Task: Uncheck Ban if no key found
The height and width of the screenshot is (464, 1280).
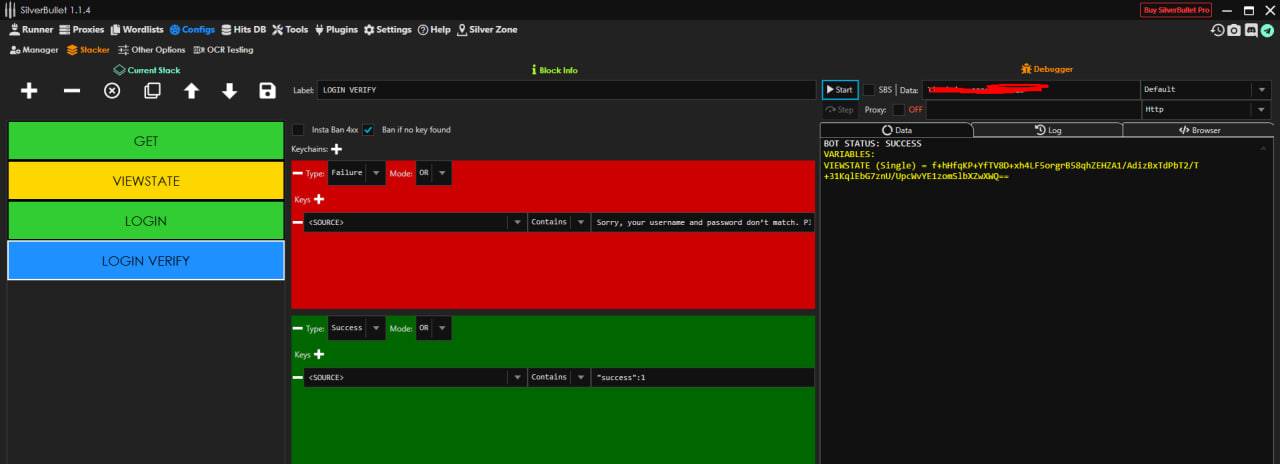Action: click(x=368, y=130)
